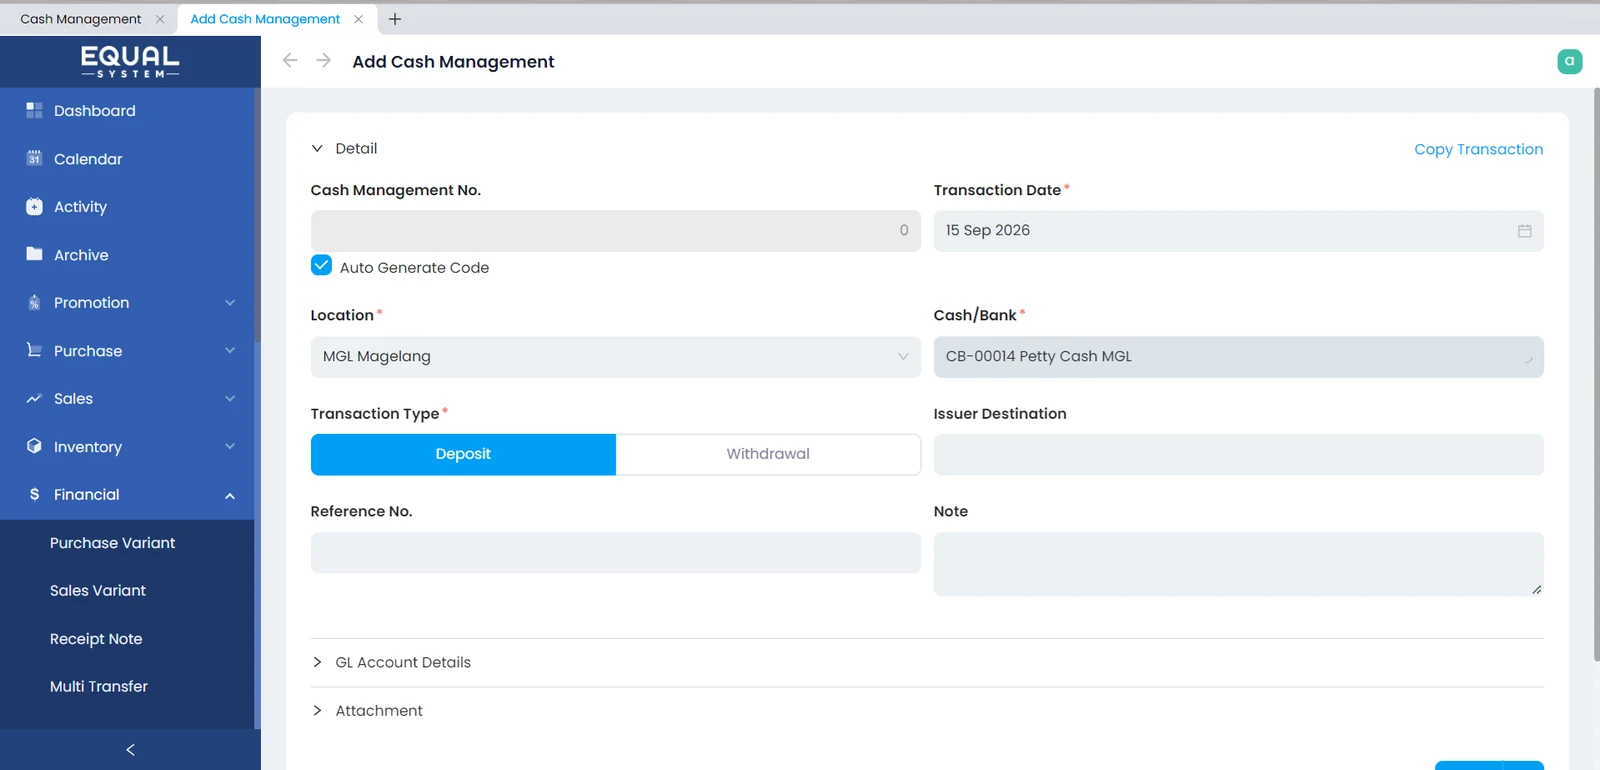Open Sales Variant menu item
This screenshot has height=770, width=1600.
pos(98,591)
